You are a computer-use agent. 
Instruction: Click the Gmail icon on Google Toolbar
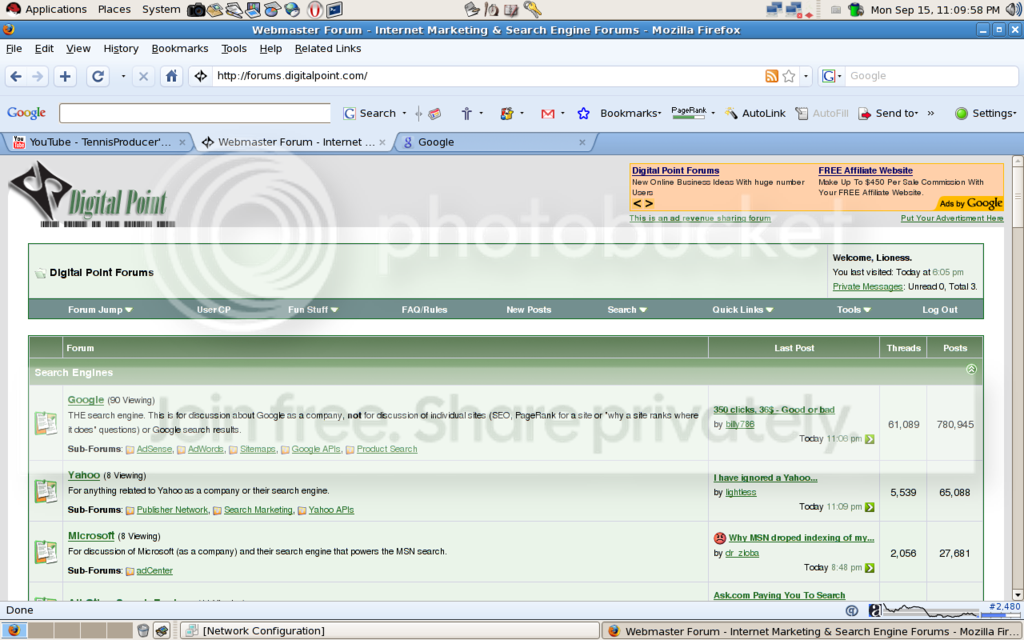point(547,114)
